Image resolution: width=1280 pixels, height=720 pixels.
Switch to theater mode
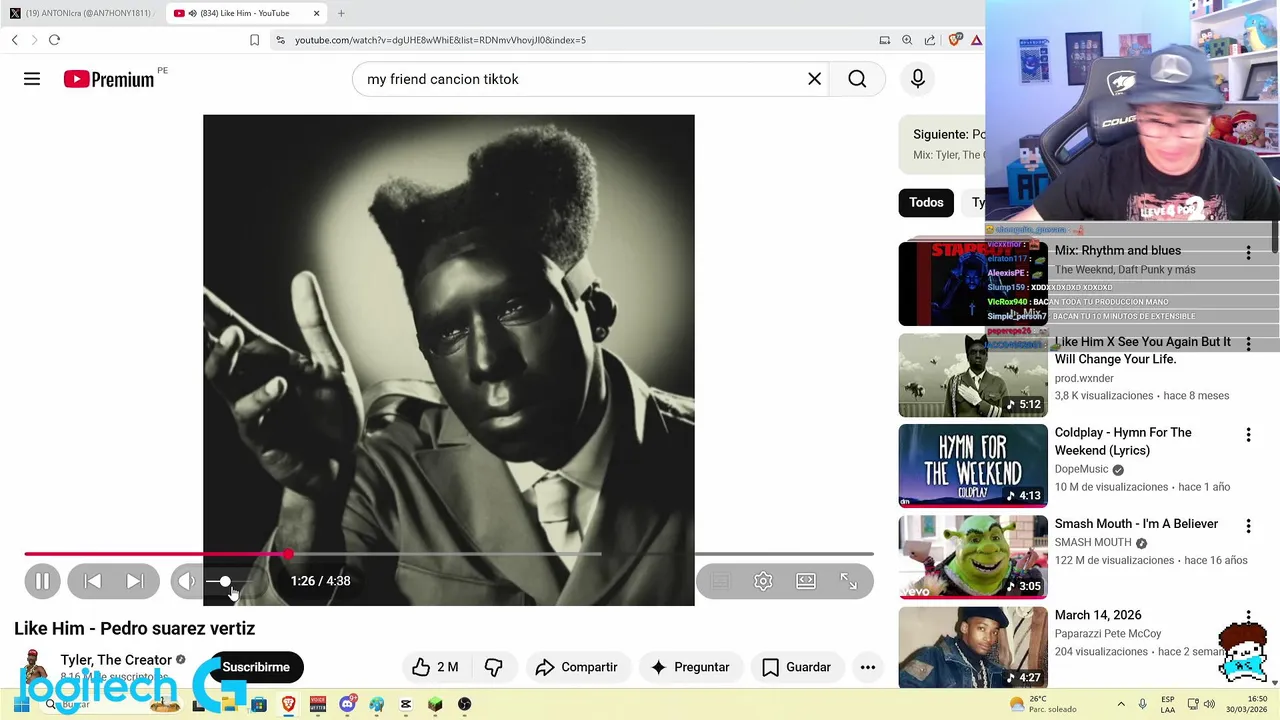[806, 581]
